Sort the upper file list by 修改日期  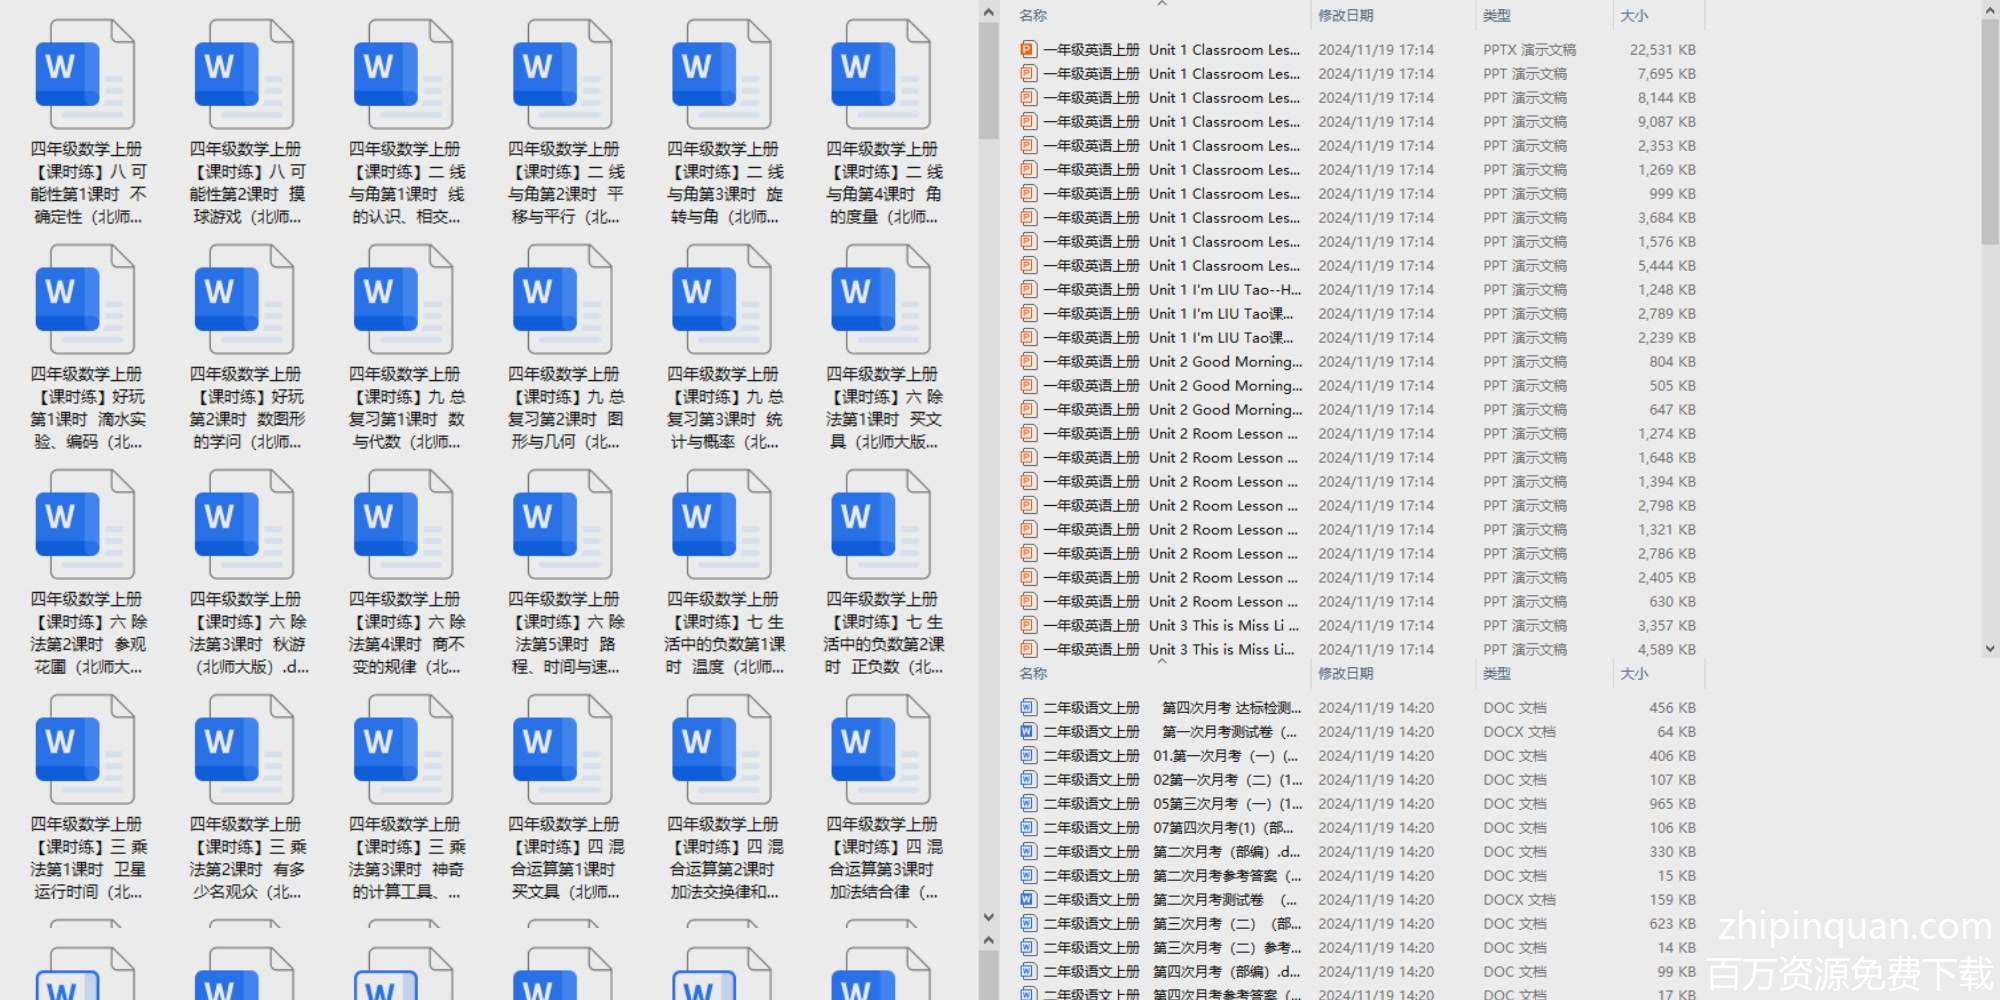tap(1345, 15)
